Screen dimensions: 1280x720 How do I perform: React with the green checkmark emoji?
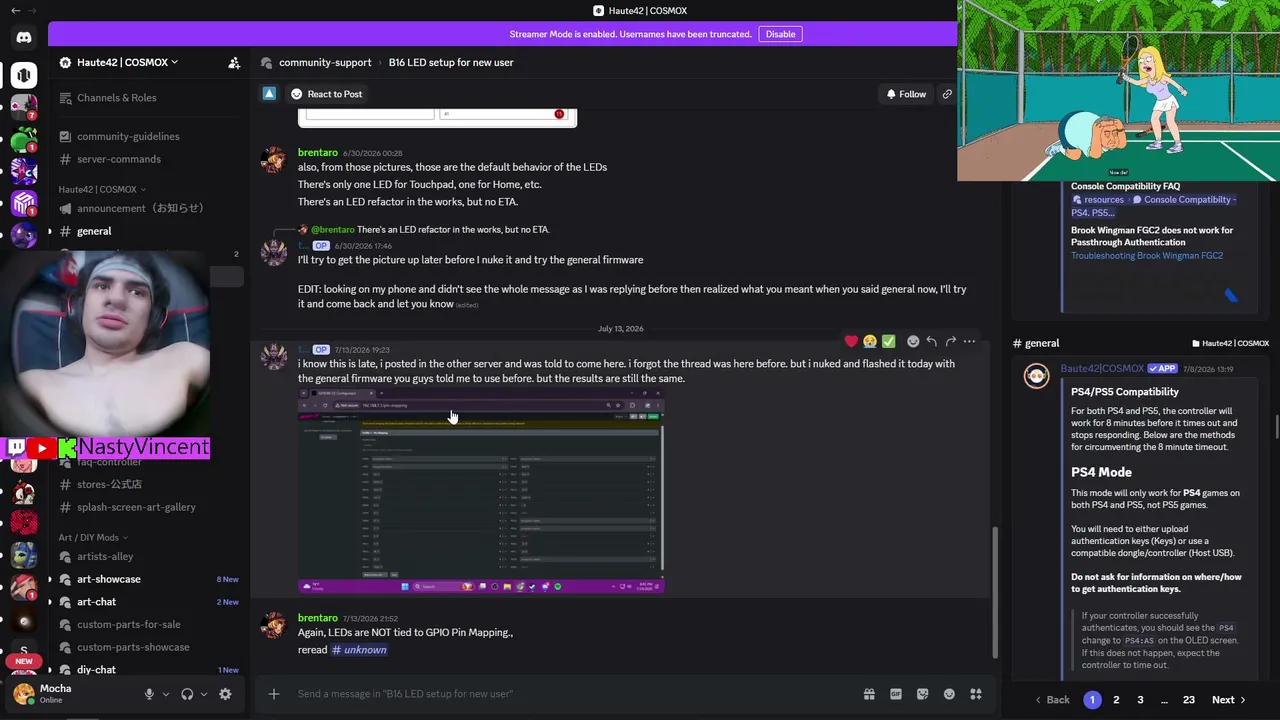[x=888, y=342]
